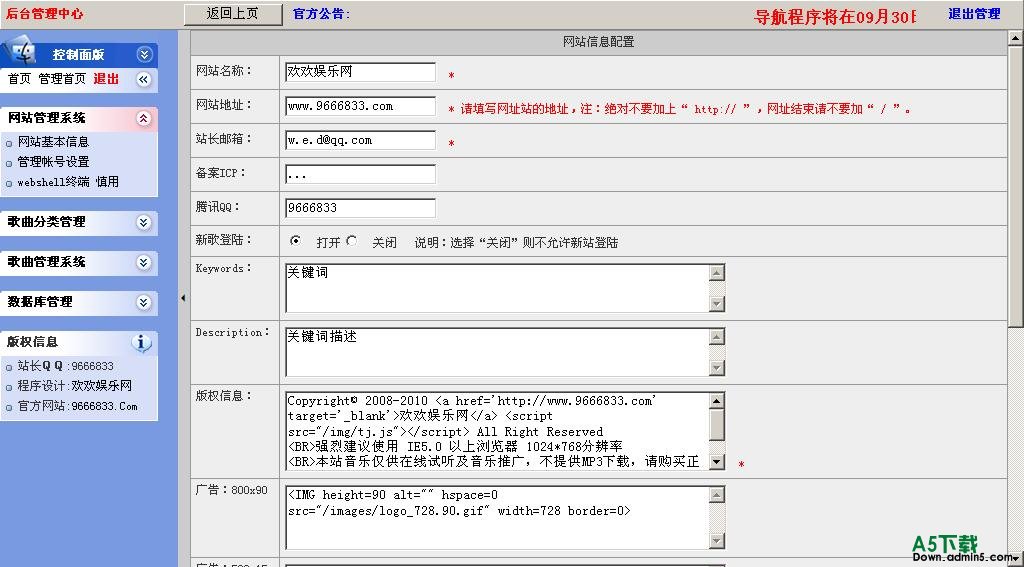Click the double-left arrow beside 退出

click(144, 80)
